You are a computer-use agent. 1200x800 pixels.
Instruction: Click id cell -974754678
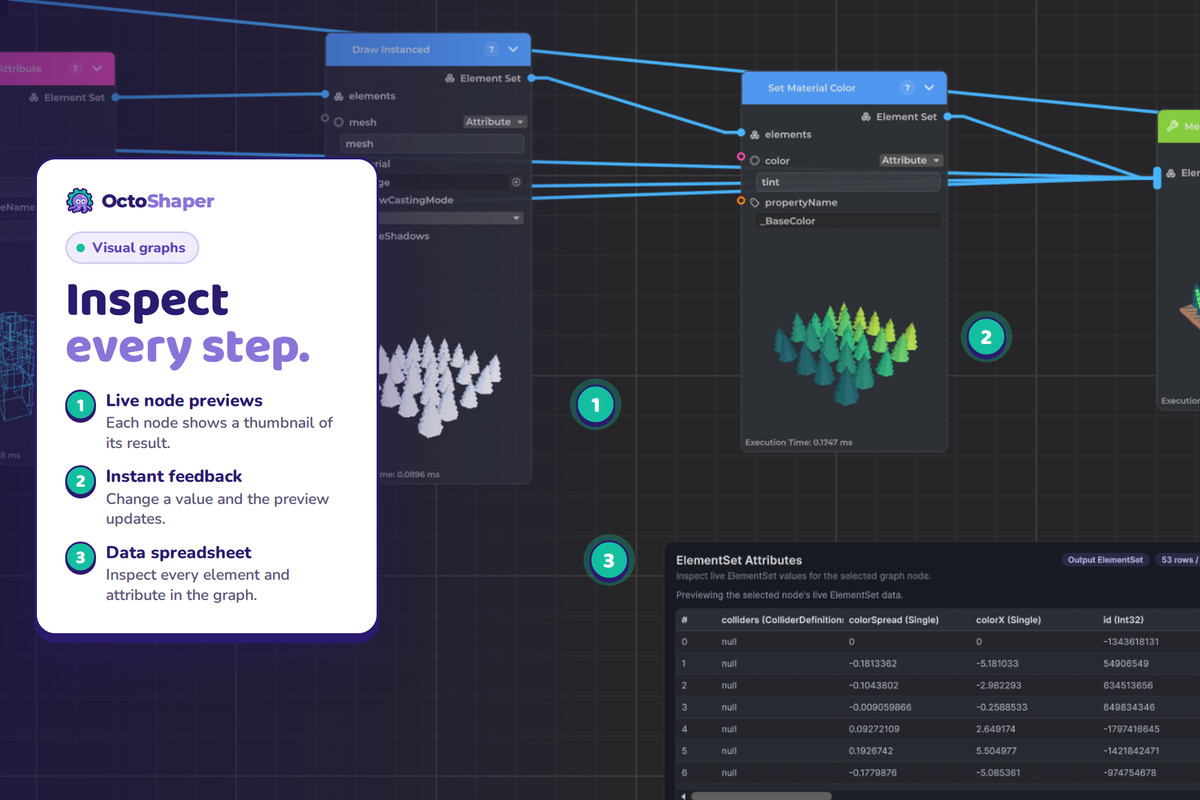pos(1130,773)
